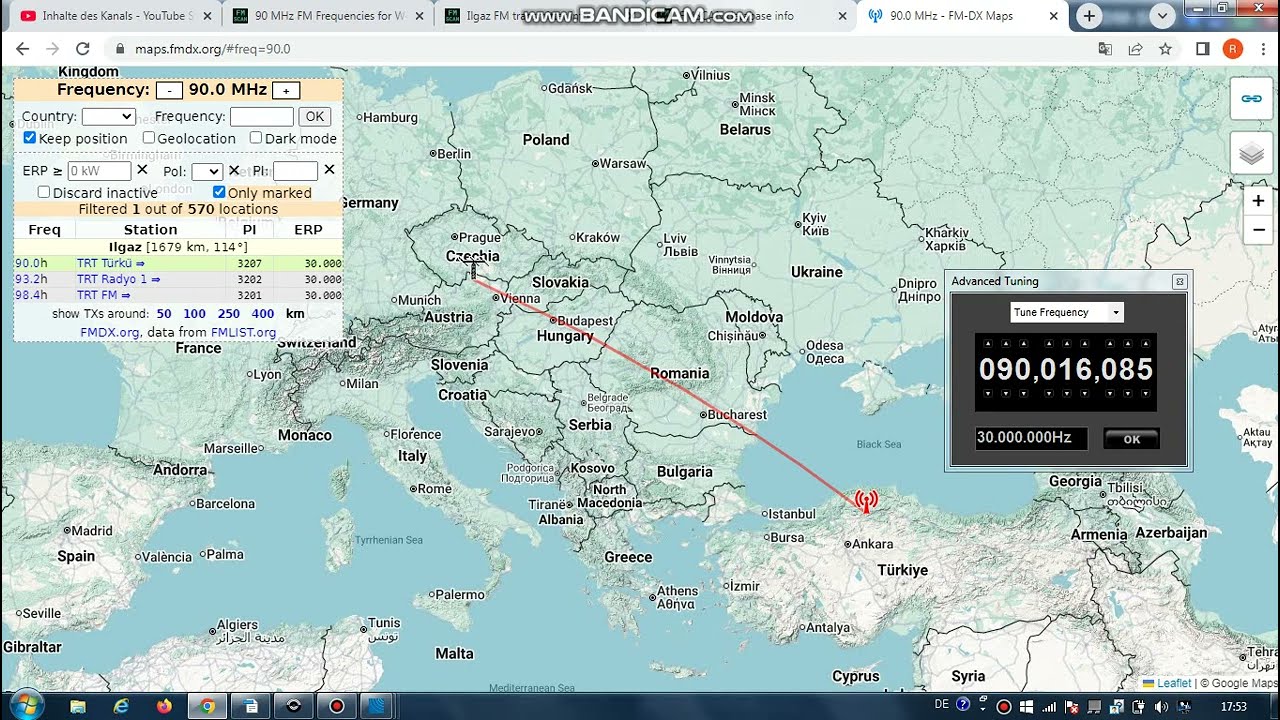Open the map permalink link icon
Screen dimensions: 1280x720
[1251, 98]
